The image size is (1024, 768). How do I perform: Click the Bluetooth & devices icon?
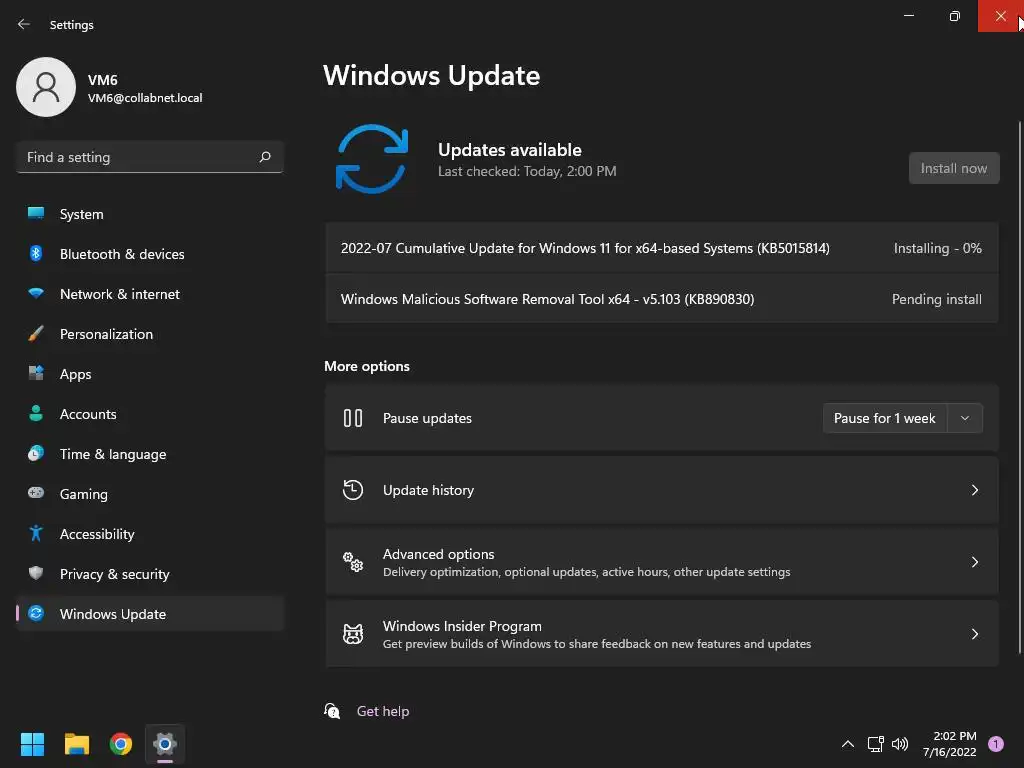coord(36,253)
